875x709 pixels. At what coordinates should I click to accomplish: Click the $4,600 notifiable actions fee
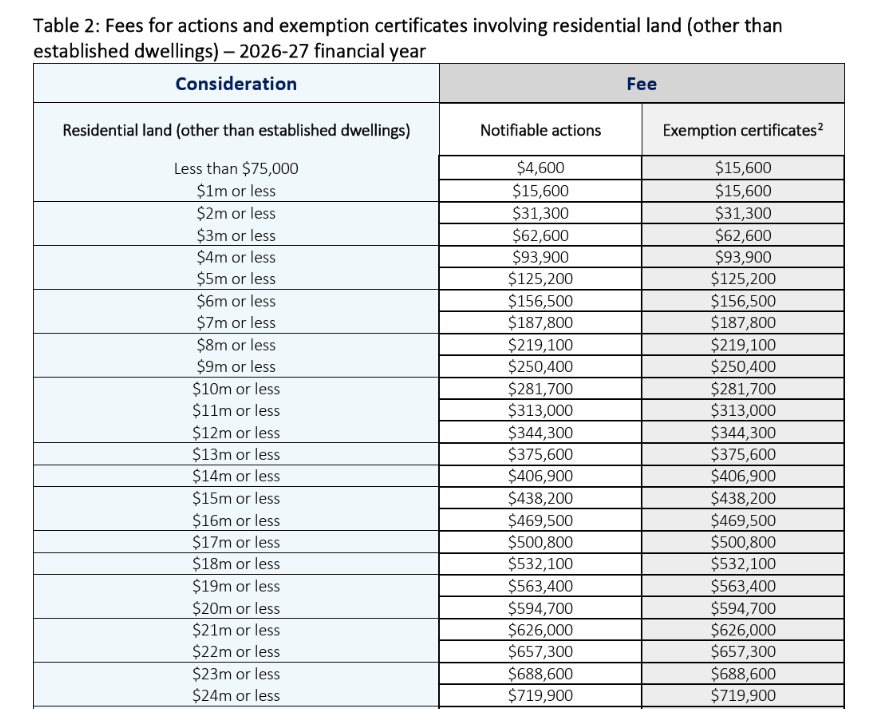(x=540, y=167)
